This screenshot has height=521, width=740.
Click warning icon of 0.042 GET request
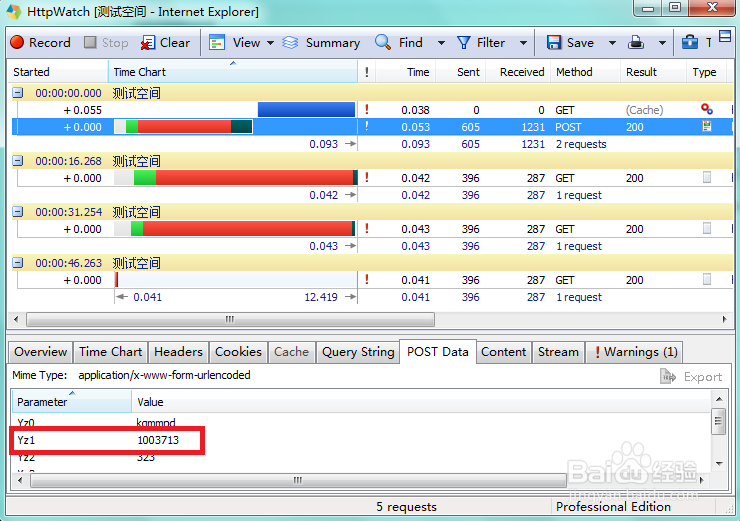coord(367,177)
